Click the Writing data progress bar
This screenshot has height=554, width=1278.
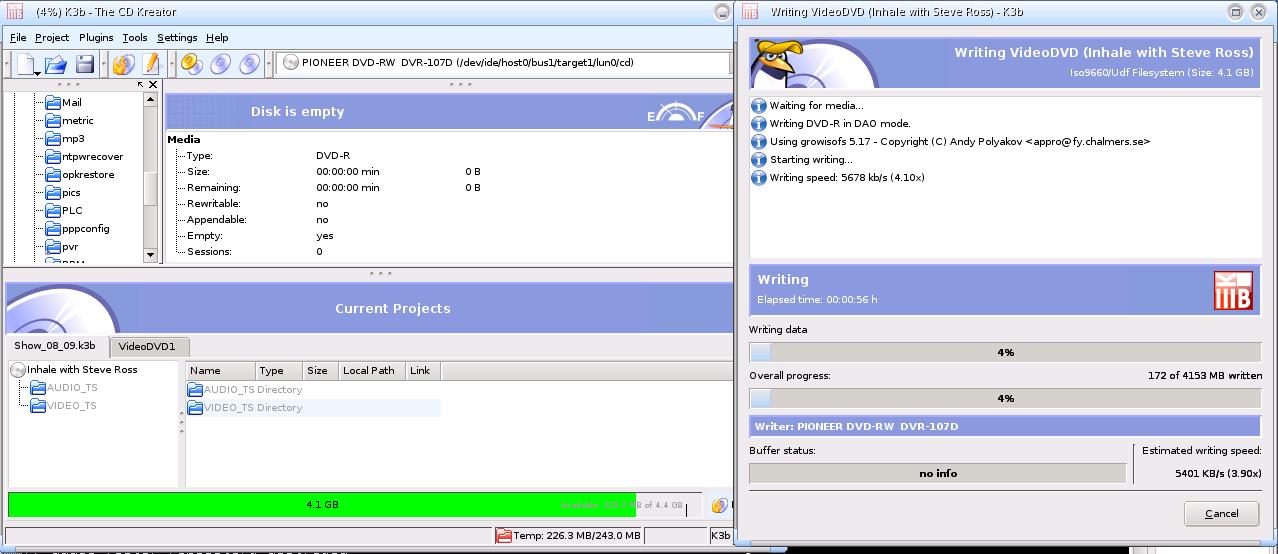(x=1005, y=353)
